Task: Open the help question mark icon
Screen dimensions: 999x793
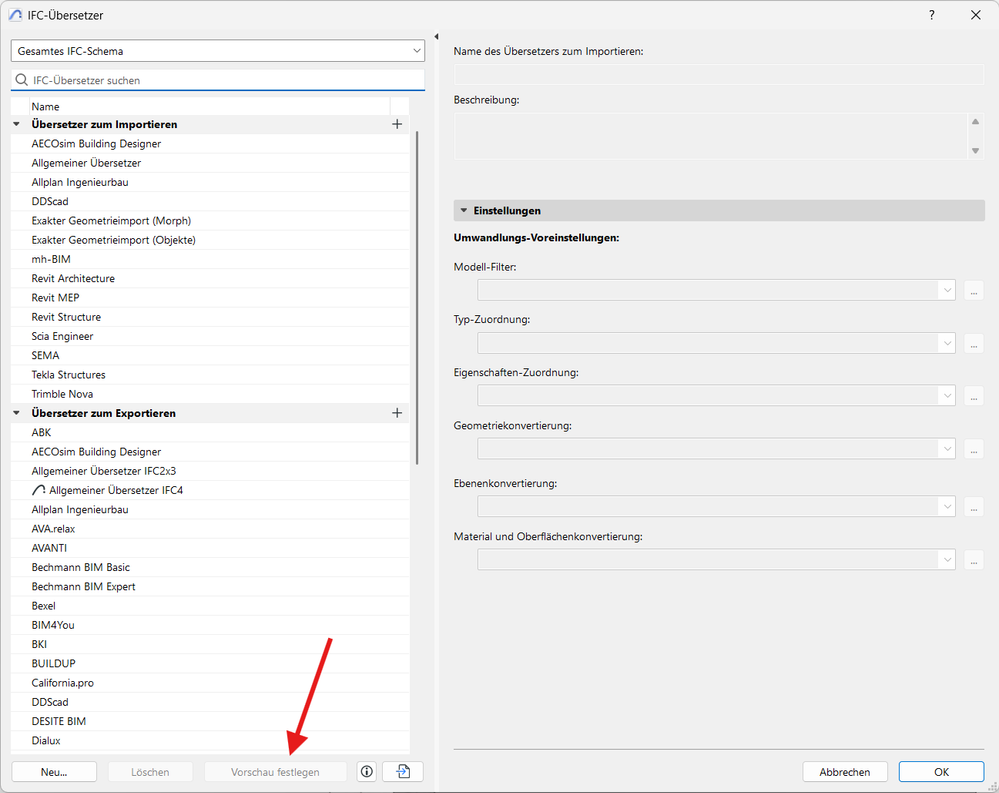Action: (x=931, y=15)
